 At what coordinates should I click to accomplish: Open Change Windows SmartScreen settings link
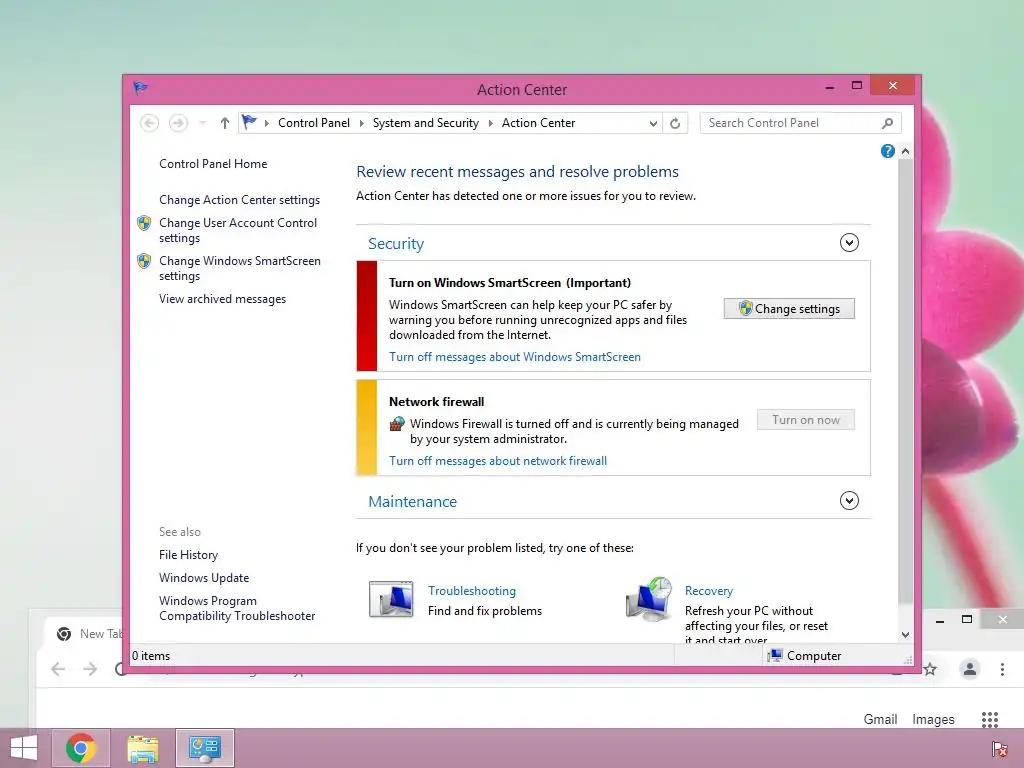[x=240, y=268]
